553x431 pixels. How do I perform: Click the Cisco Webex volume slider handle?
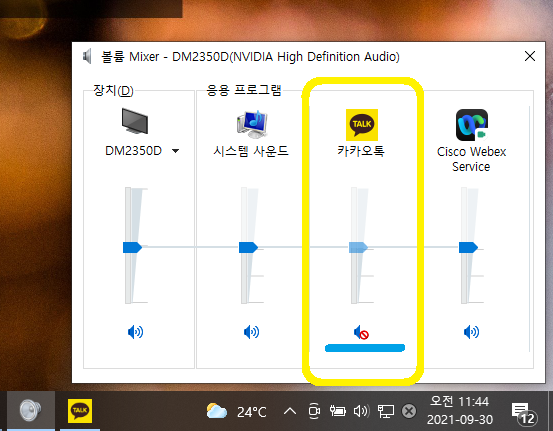(468, 247)
